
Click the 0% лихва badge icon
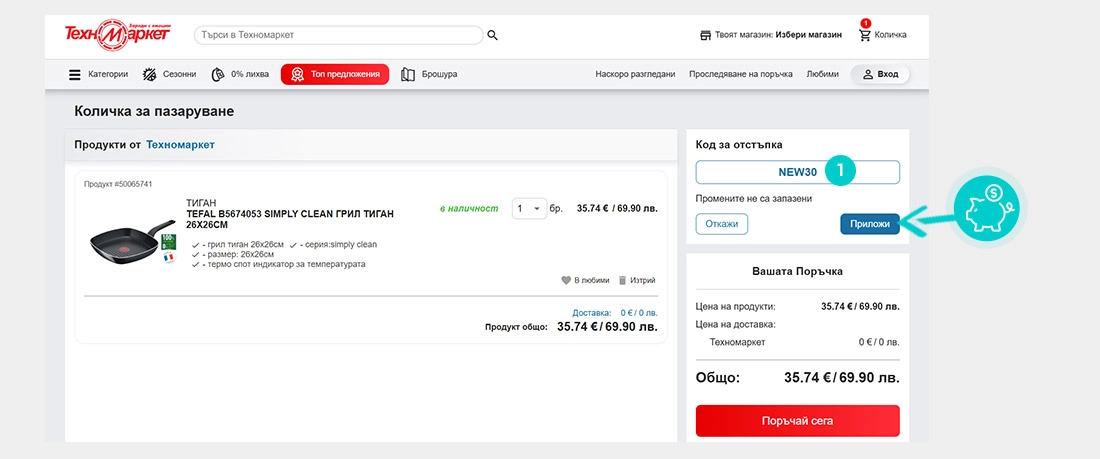pyautogui.click(x=218, y=74)
